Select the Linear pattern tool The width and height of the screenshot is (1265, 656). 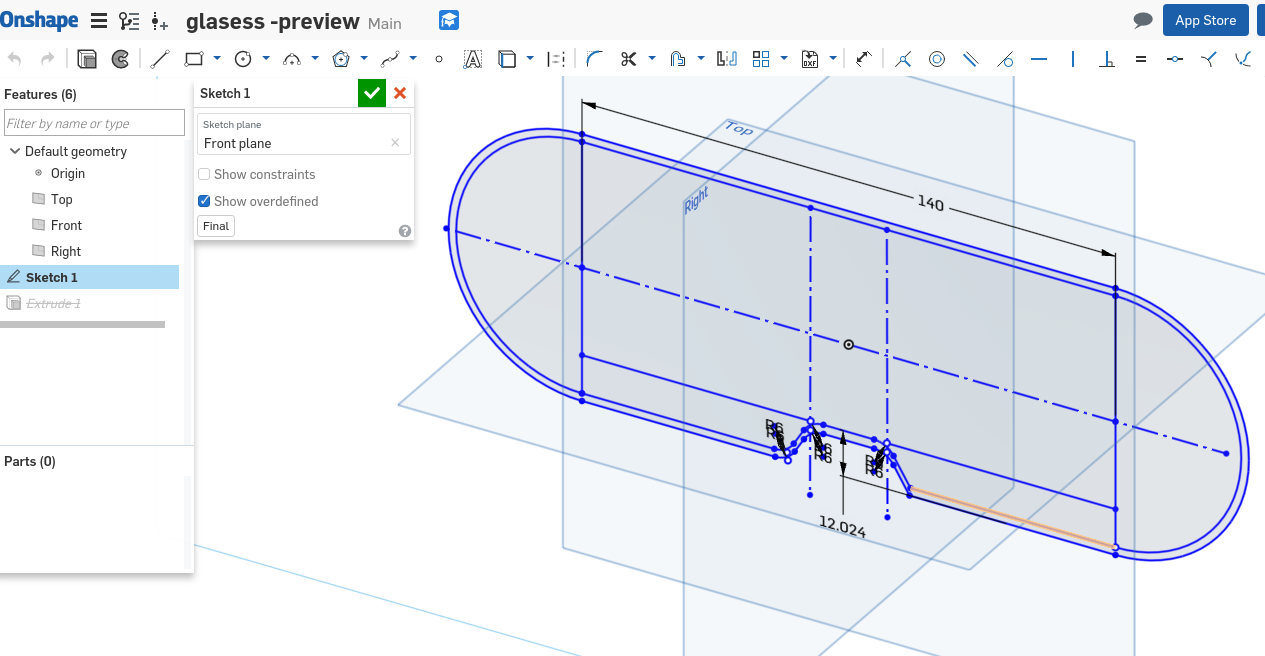761,59
